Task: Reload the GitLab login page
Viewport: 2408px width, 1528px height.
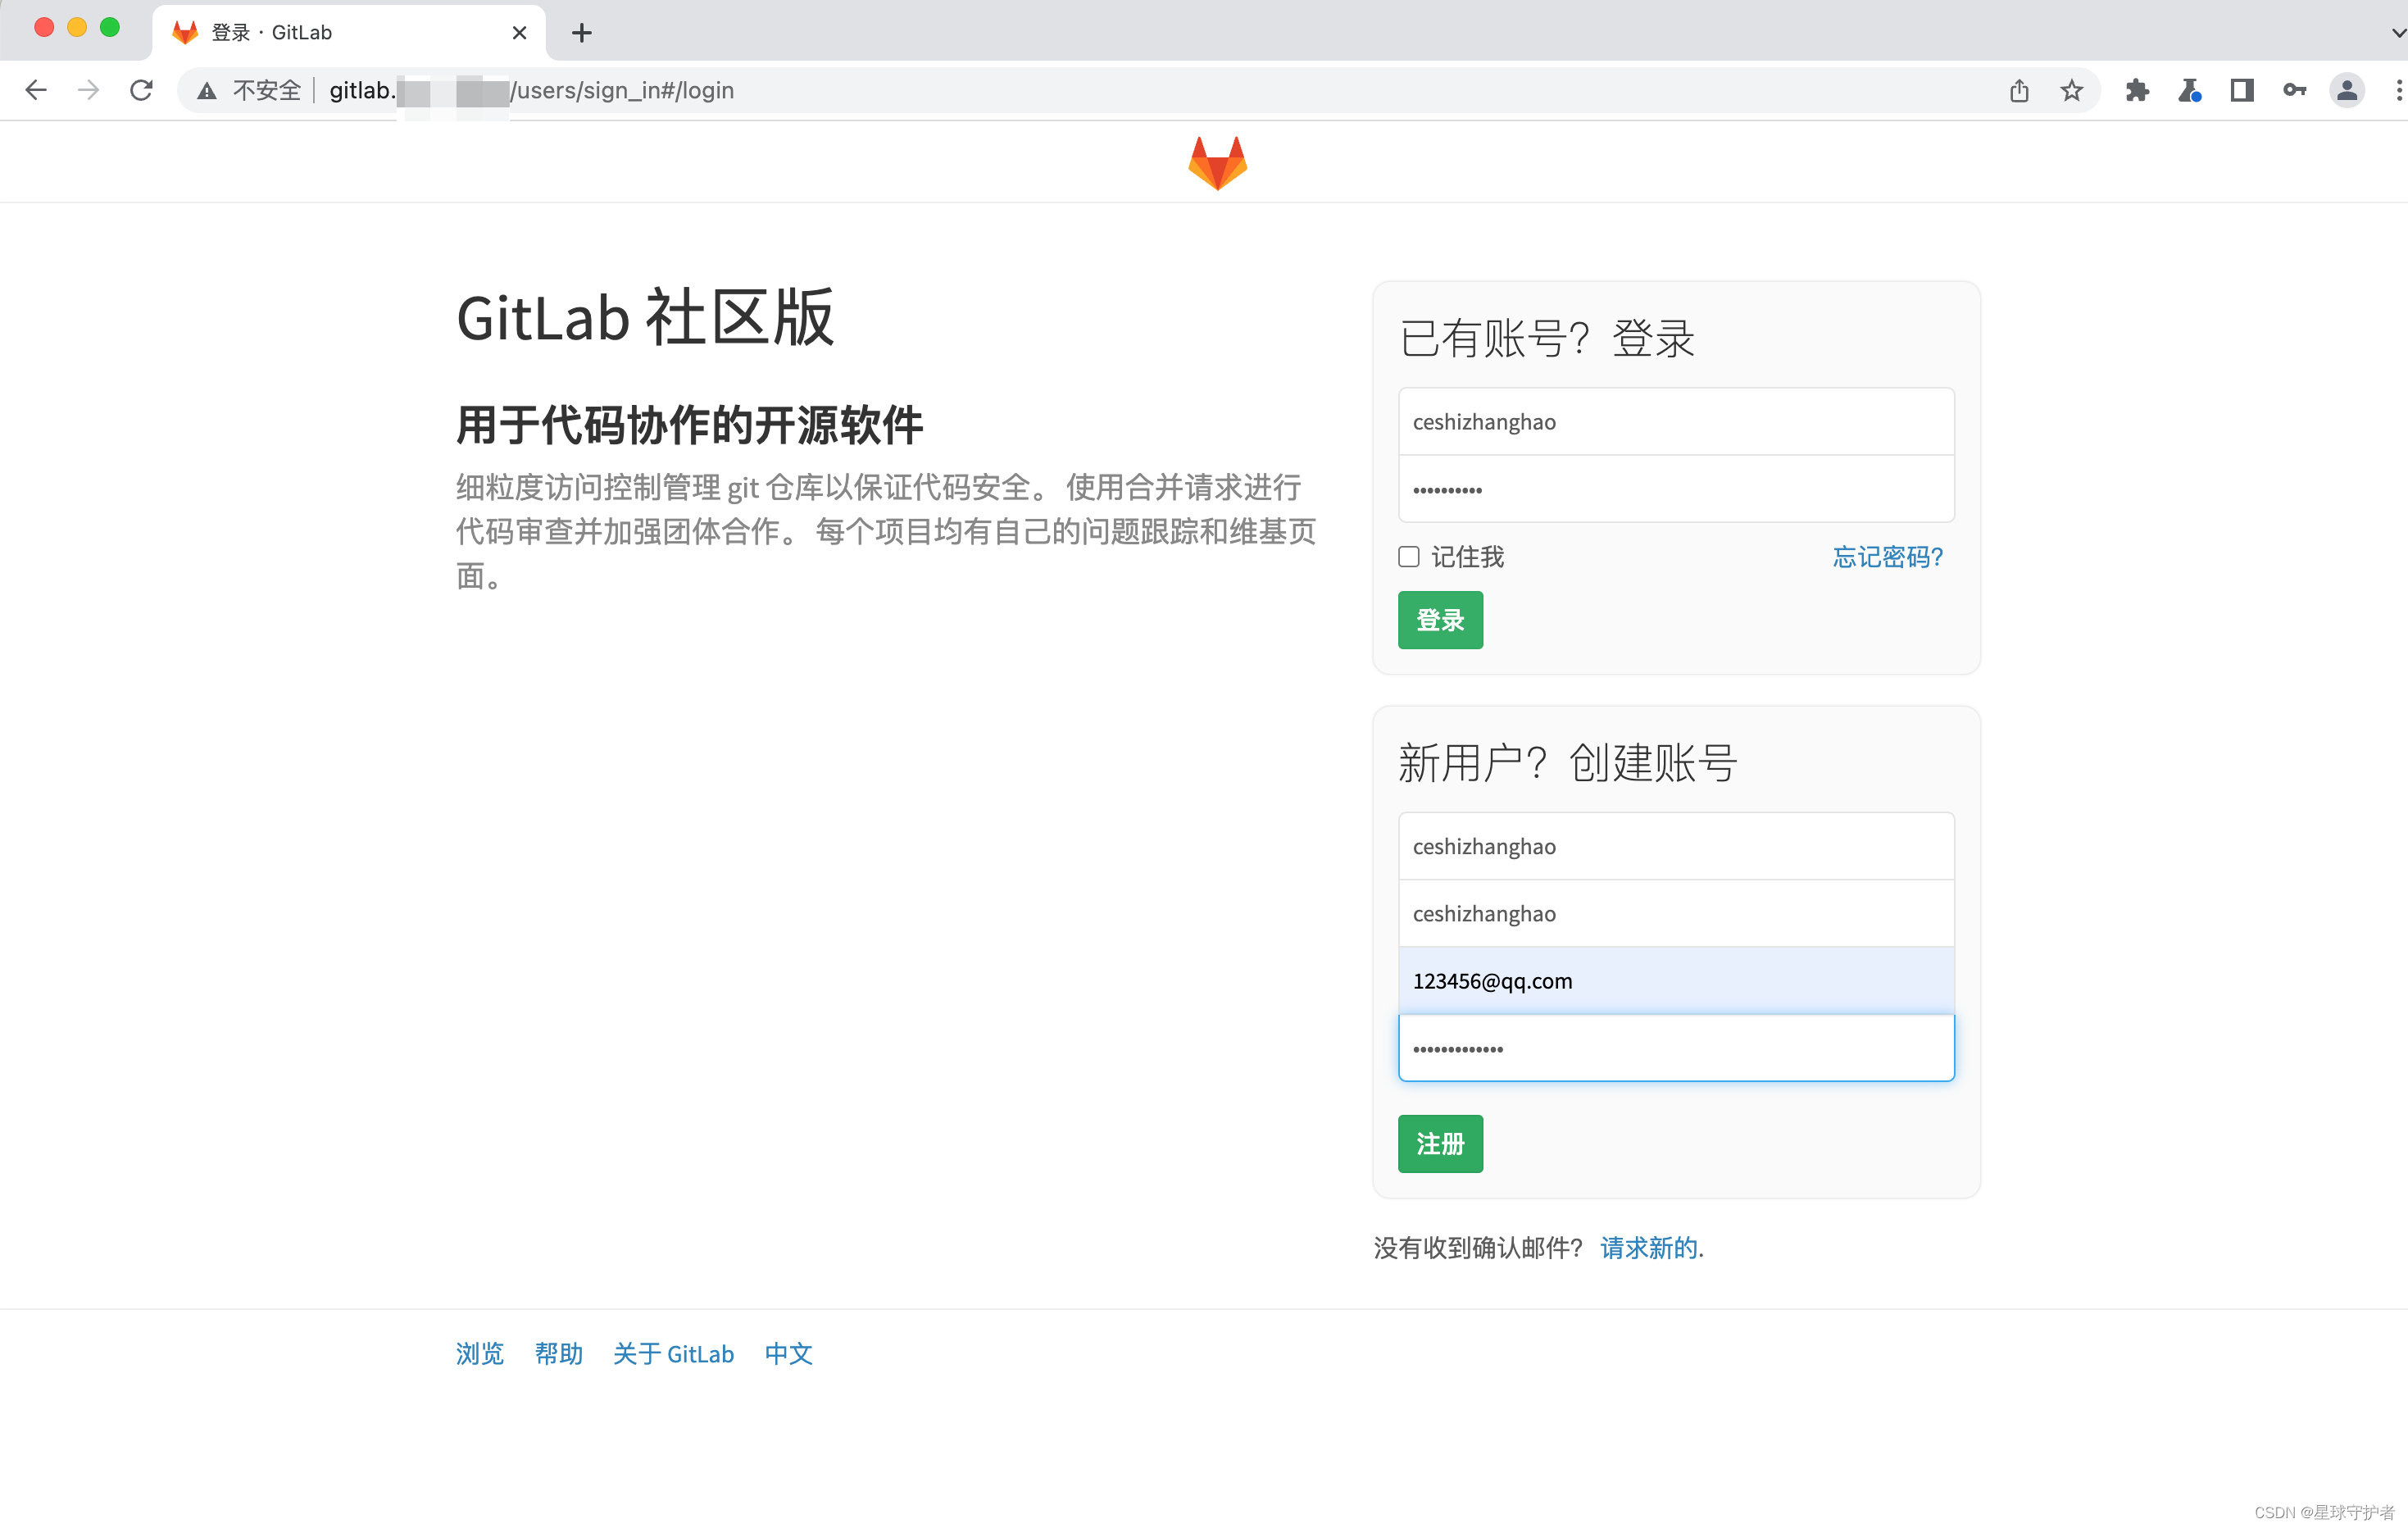Action: pyautogui.click(x=141, y=90)
